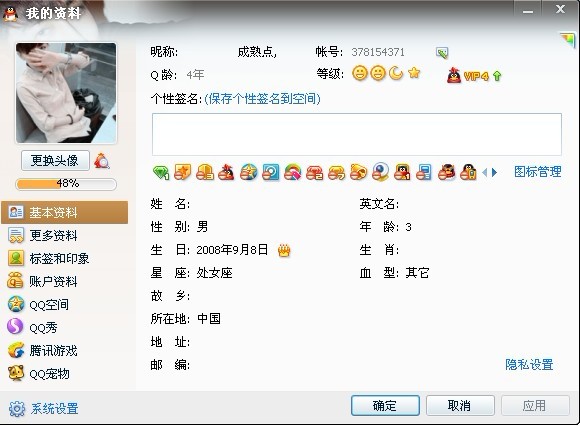Click the QQ Zone star globe icon in icon row
This screenshot has height=426, width=580.
249,172
